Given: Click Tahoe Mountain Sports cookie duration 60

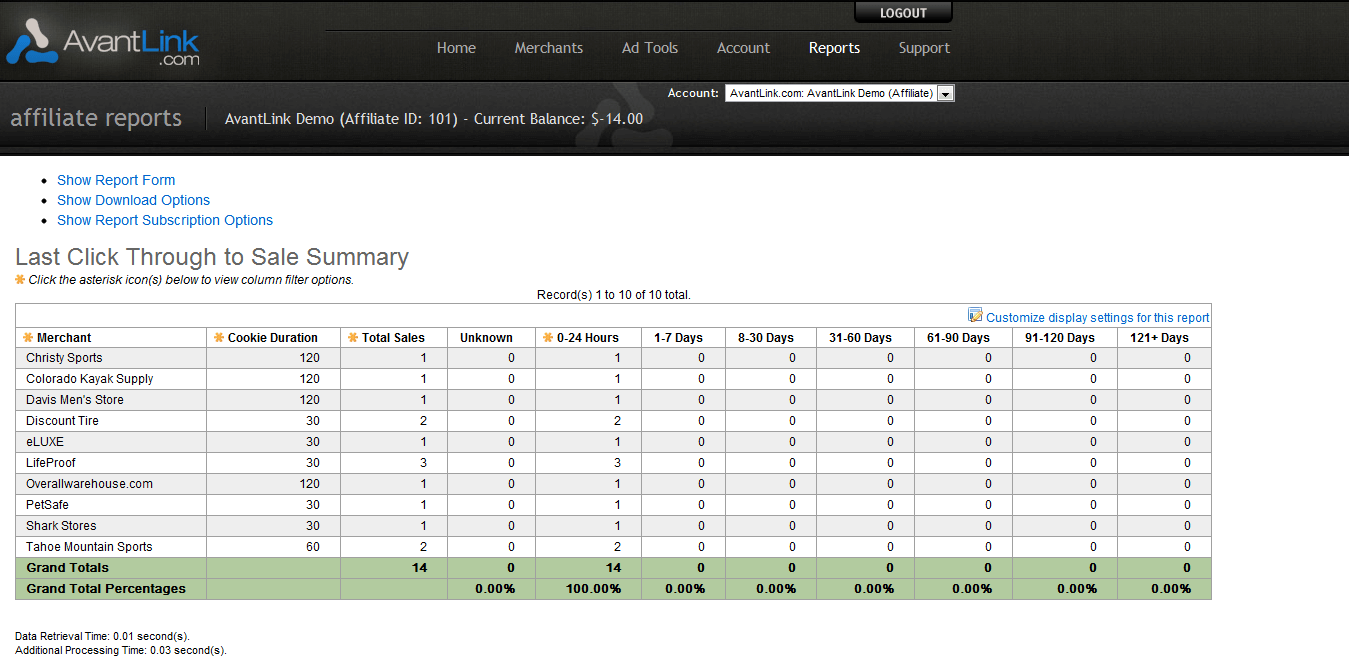Looking at the screenshot, I should (x=313, y=547).
